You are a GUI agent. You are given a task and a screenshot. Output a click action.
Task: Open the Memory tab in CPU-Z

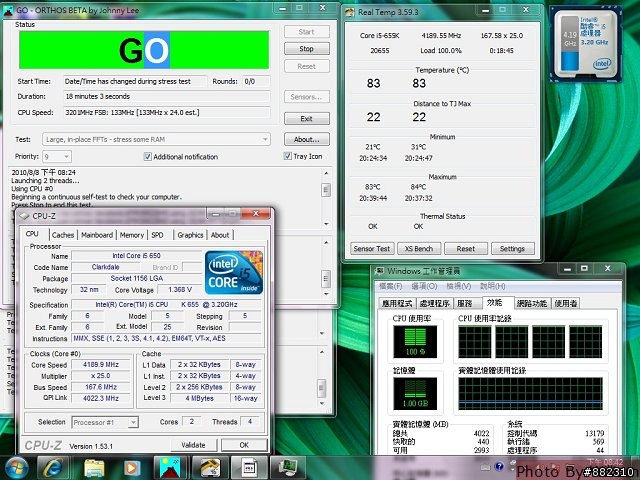click(x=132, y=235)
